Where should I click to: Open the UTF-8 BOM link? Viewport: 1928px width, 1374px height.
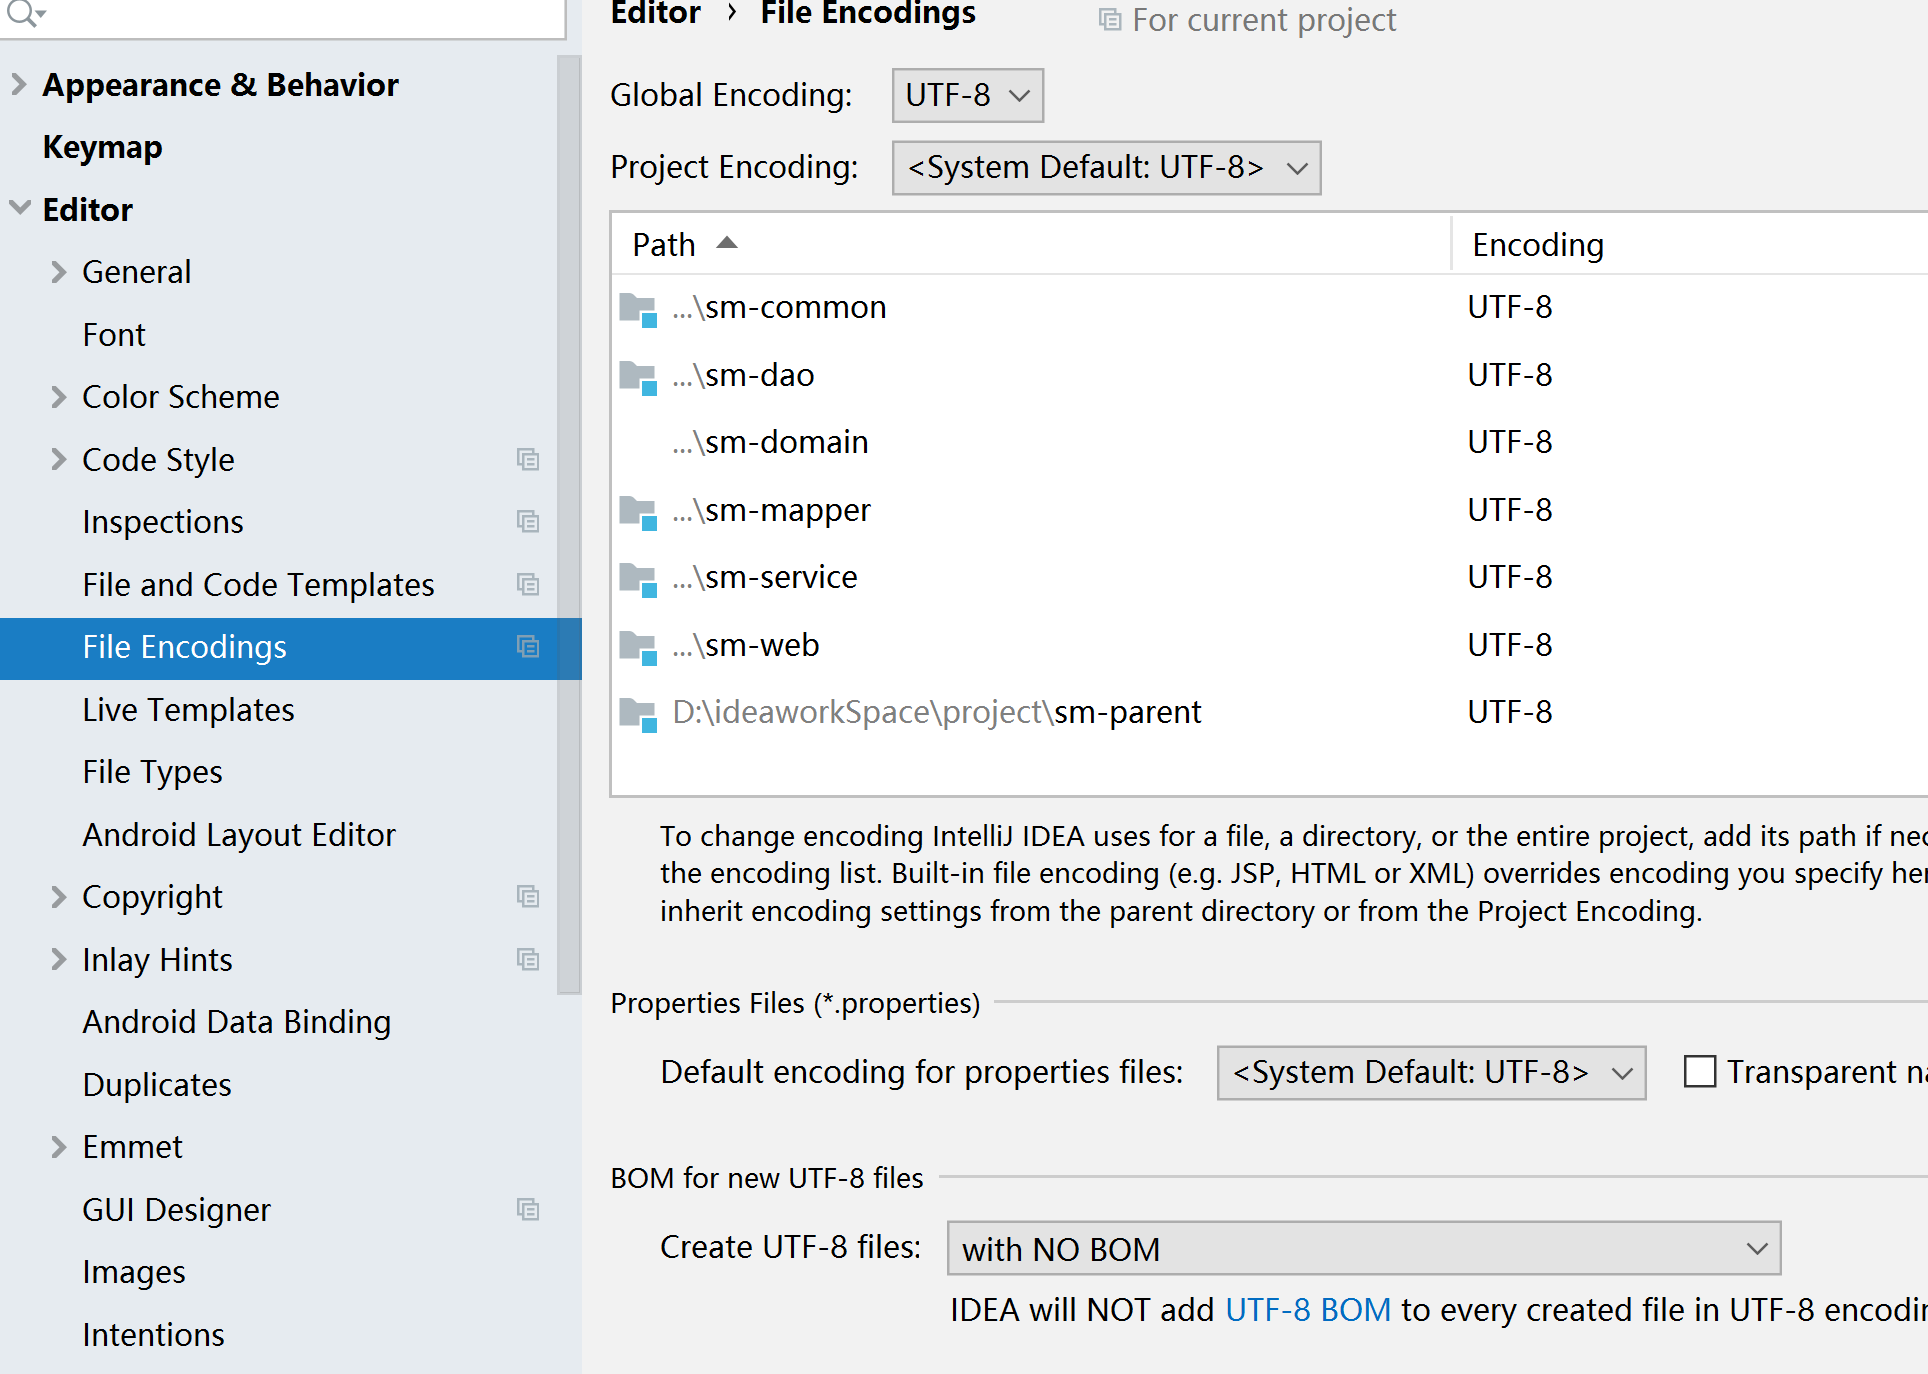click(1307, 1310)
